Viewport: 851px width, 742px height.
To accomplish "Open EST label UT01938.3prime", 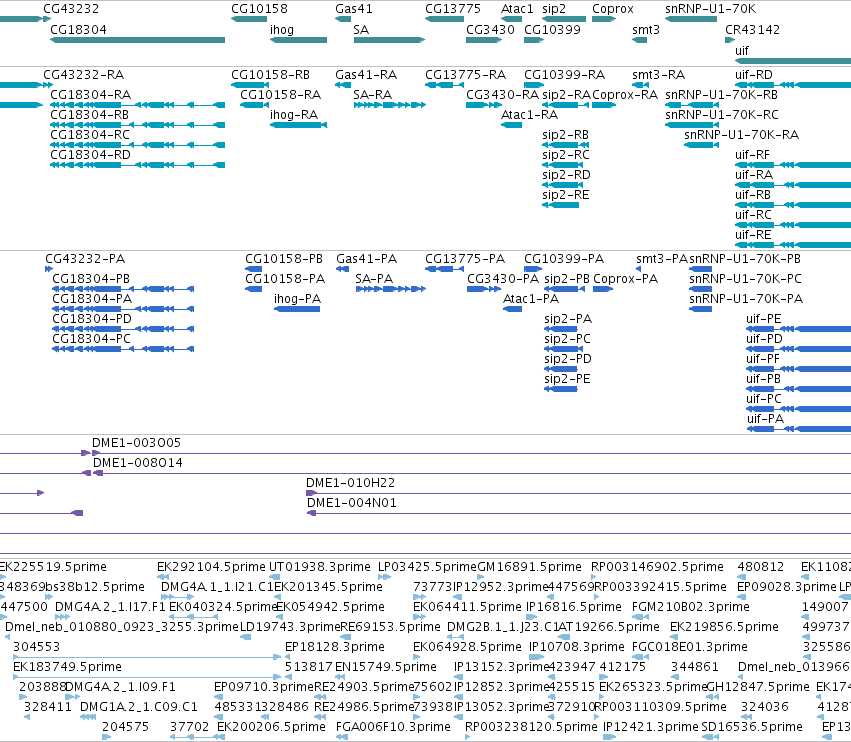I will coord(320,567).
